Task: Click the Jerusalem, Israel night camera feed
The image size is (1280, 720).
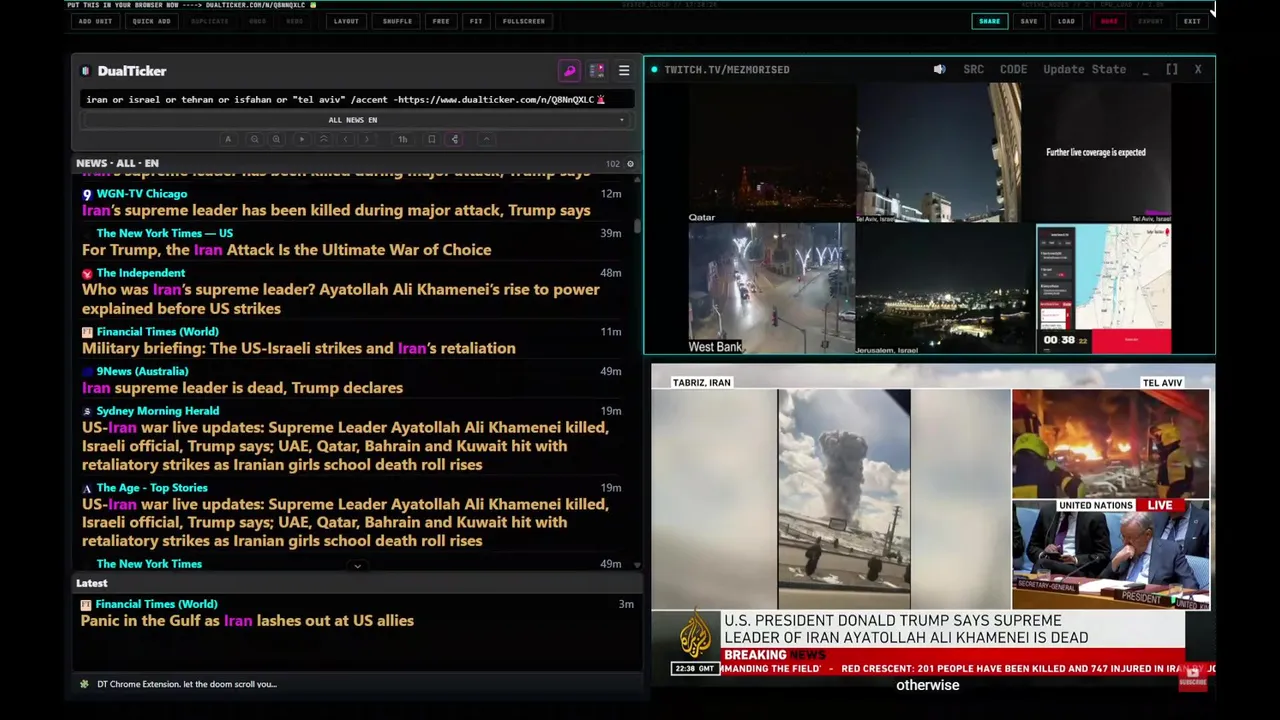Action: point(945,289)
